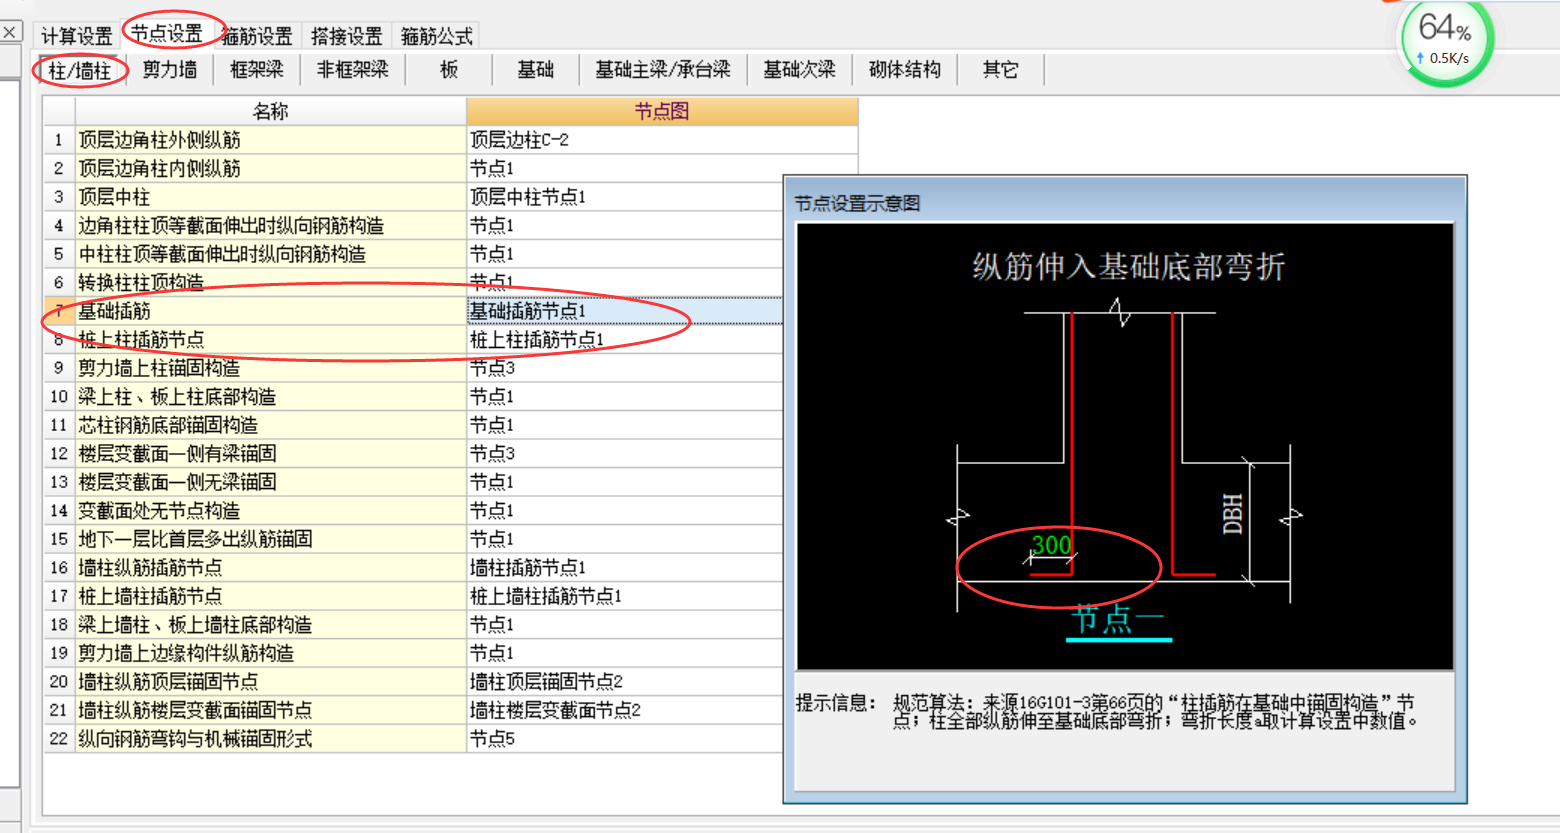
Task: Select row 中柱柱顶等截面伸出时纵向钢筋构造
Action: tap(270, 254)
